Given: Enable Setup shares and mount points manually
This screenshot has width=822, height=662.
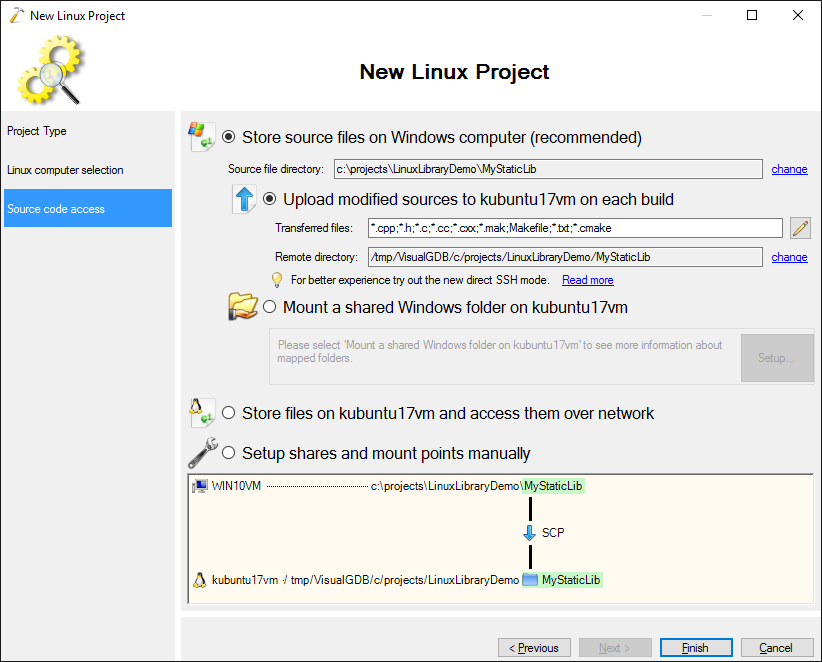Looking at the screenshot, I should pyautogui.click(x=229, y=453).
